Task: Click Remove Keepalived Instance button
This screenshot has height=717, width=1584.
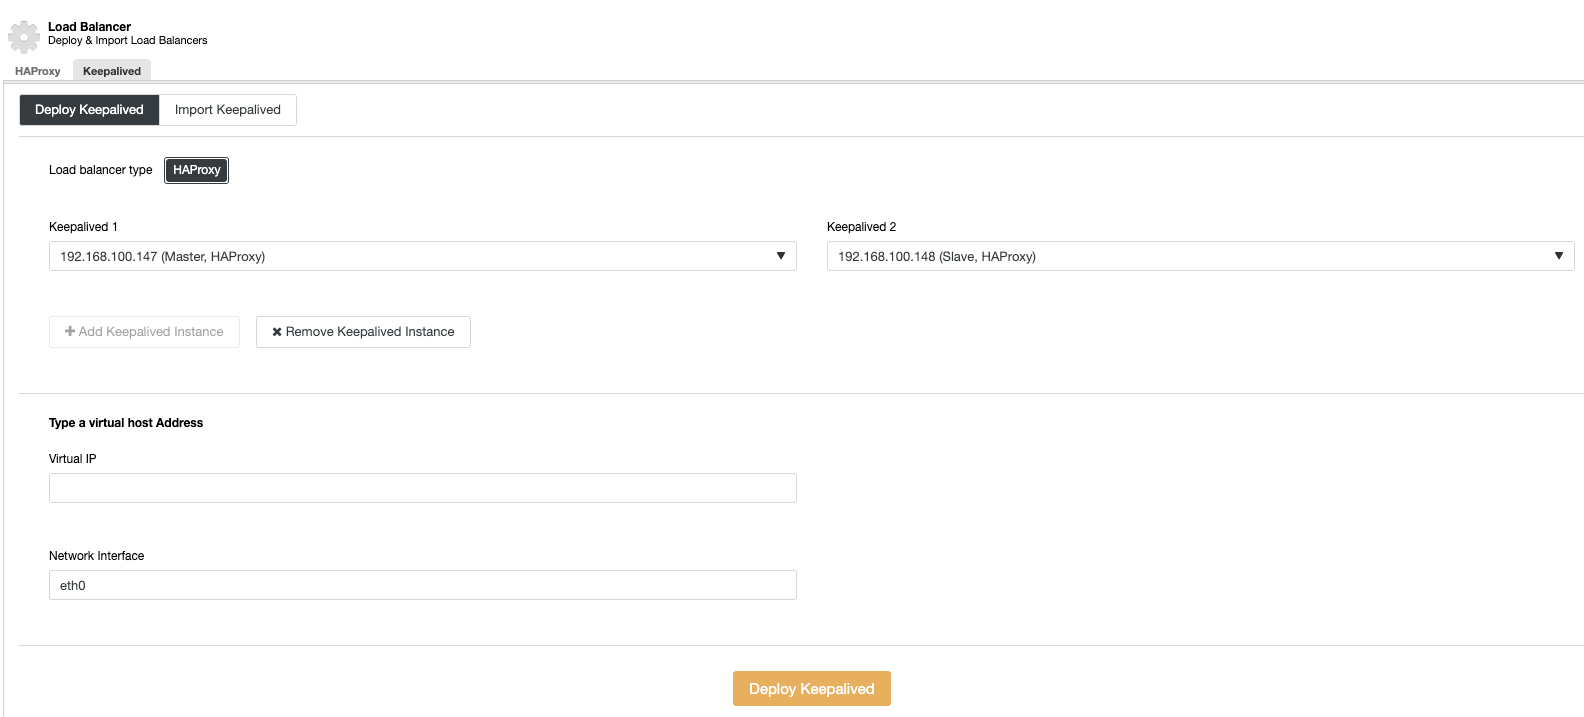Action: 363,332
